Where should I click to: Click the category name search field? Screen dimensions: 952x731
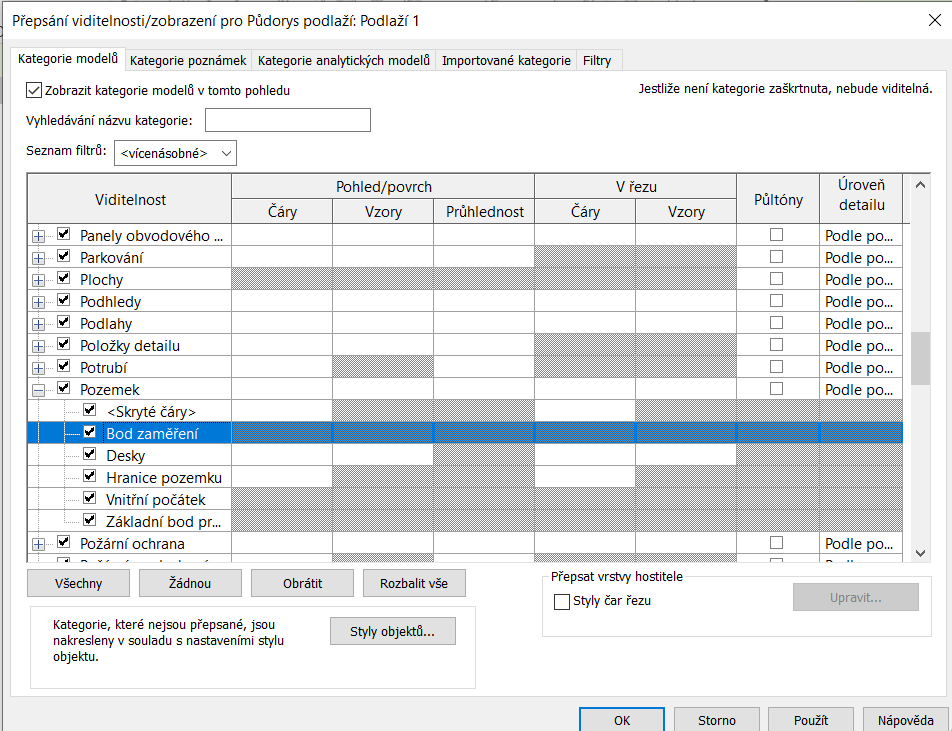coord(287,121)
